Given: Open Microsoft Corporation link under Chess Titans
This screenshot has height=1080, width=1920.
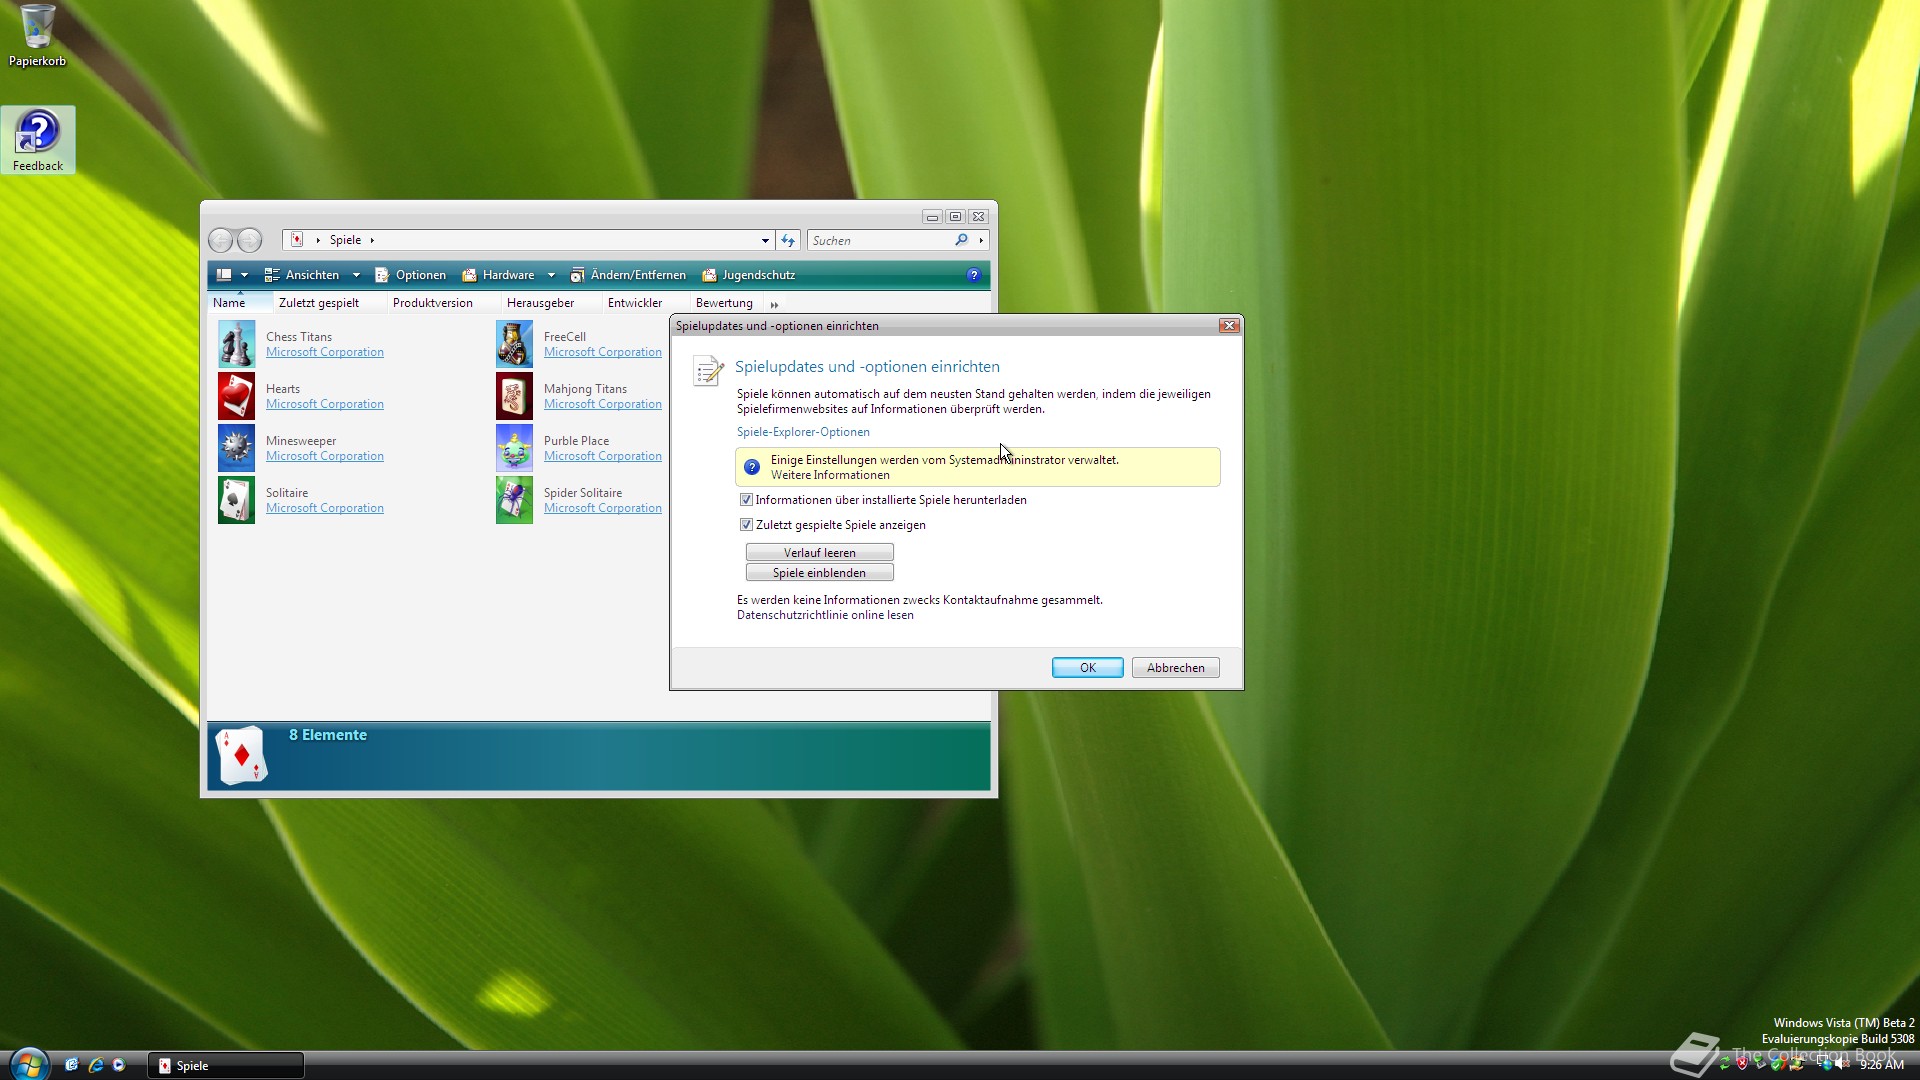Looking at the screenshot, I should [325, 352].
